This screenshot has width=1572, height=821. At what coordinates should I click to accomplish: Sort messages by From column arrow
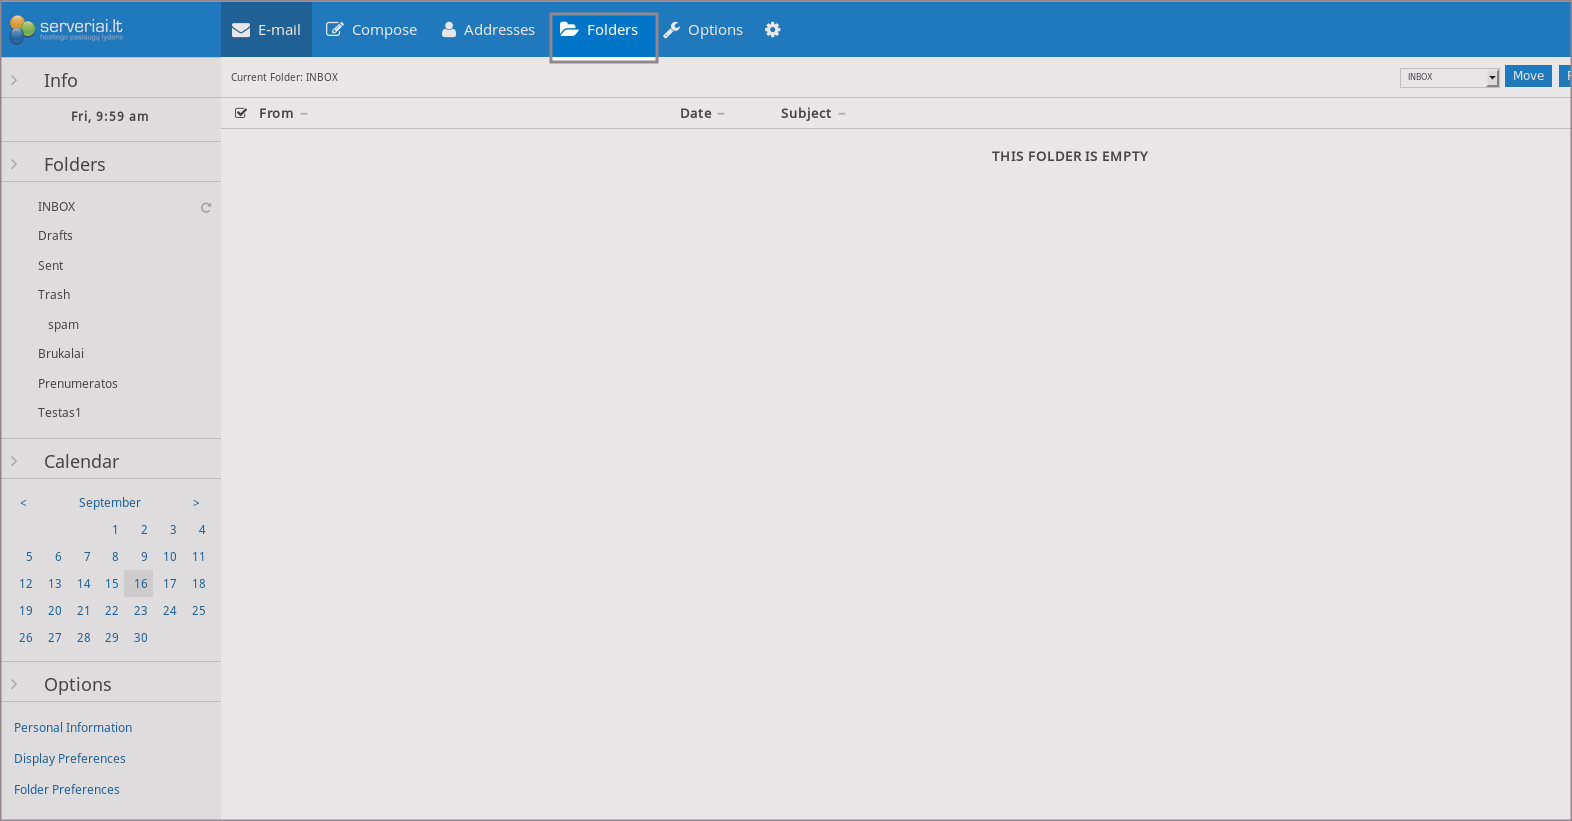tap(304, 114)
